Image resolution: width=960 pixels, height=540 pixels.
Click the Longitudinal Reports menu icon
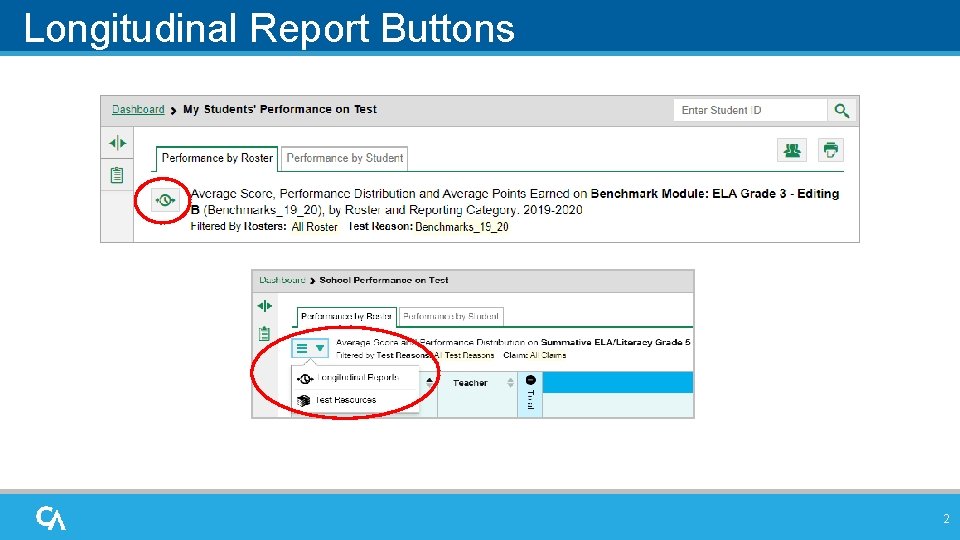click(305, 379)
